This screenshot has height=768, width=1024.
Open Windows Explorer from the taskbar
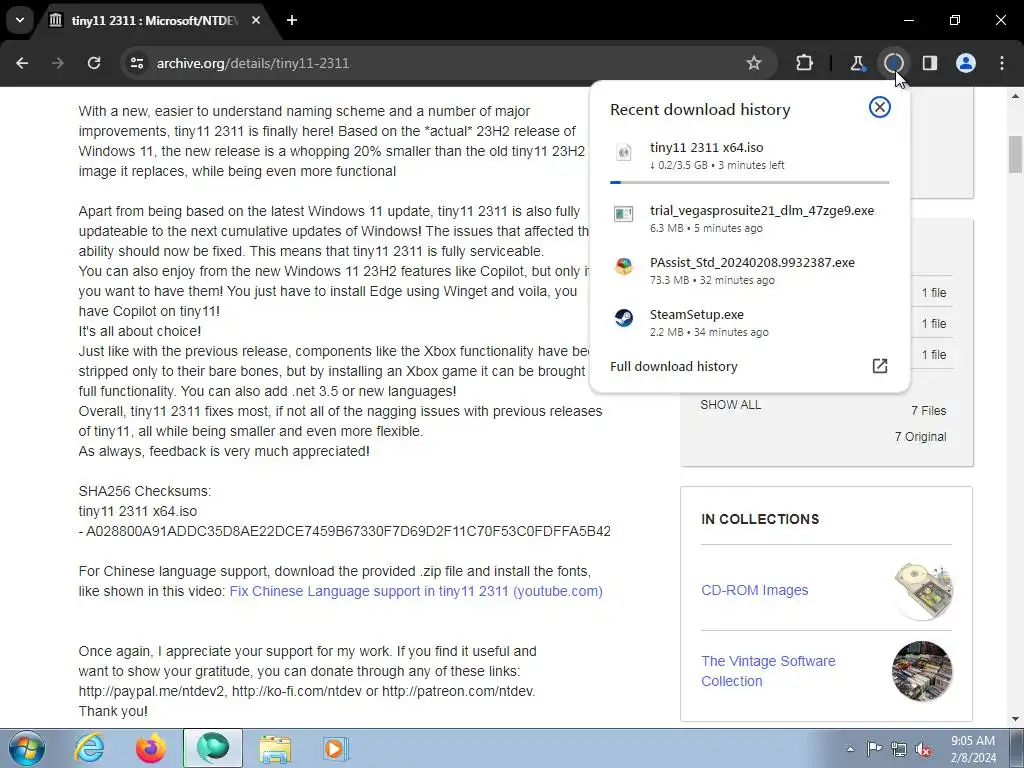click(x=275, y=748)
